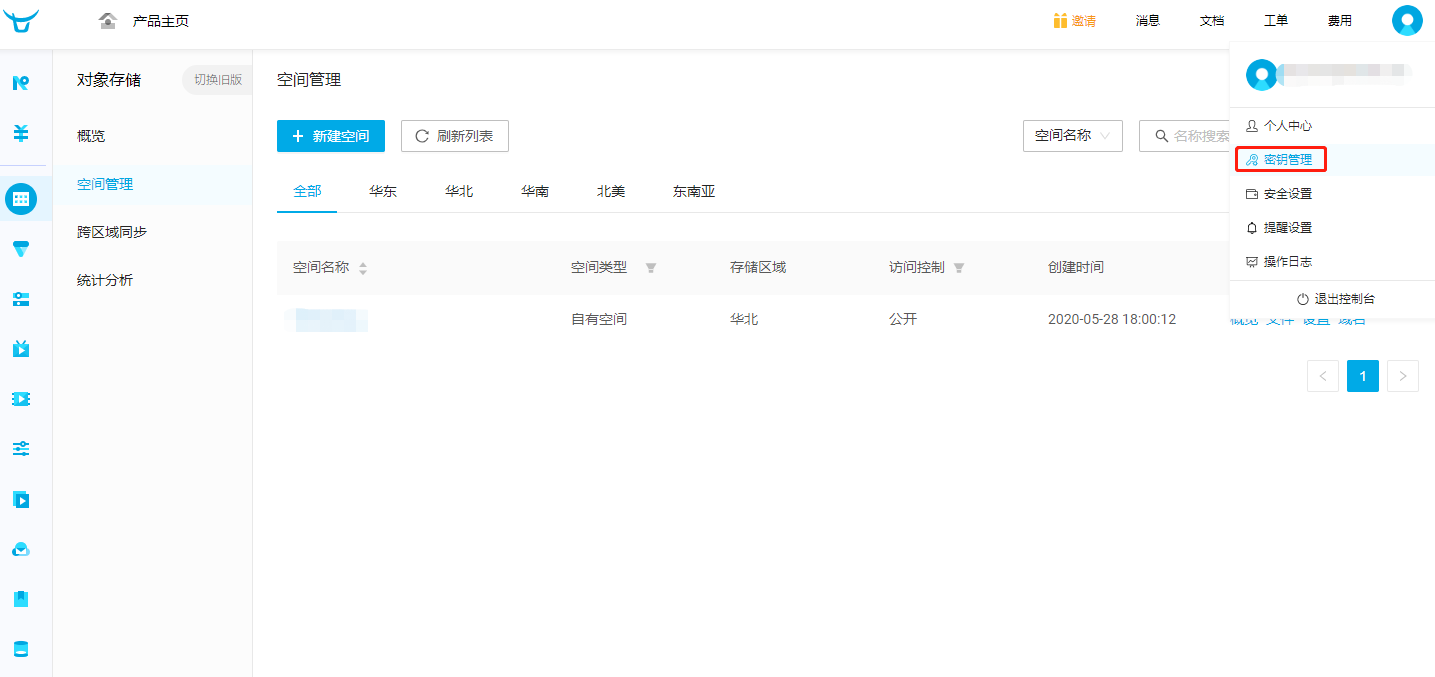Switch to the 华东 region tab
Image resolution: width=1435 pixels, height=677 pixels.
[383, 191]
